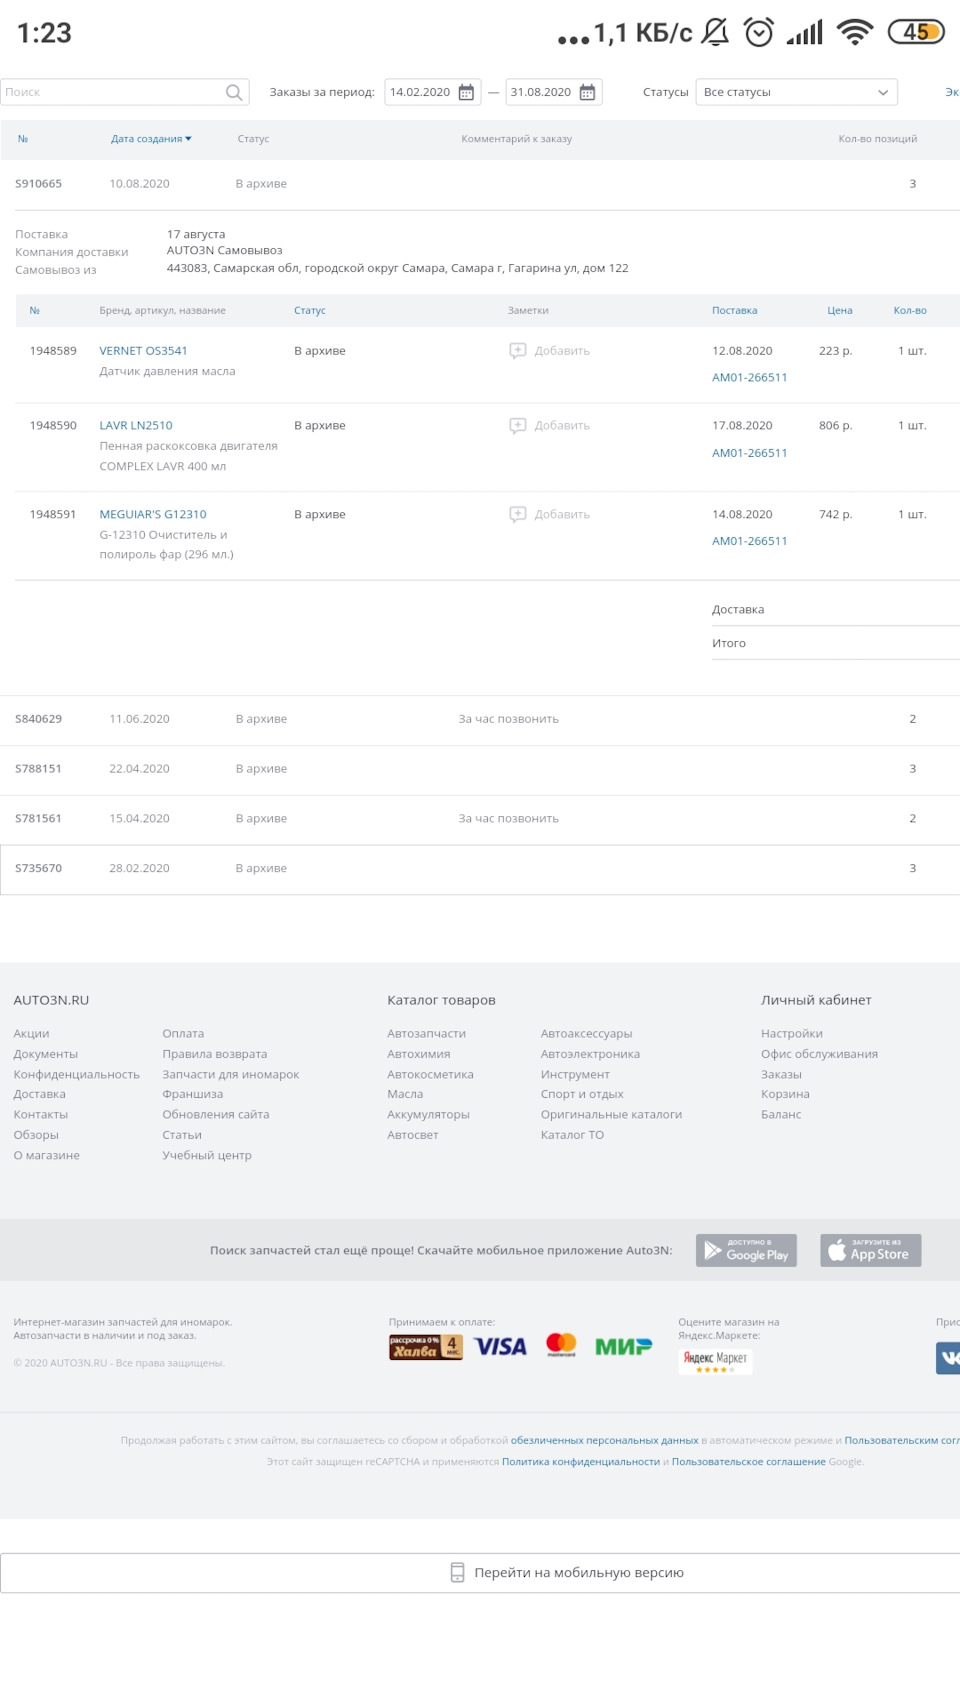Open Доставка footer link
Screen dimensions: 960x1707
[39, 1094]
